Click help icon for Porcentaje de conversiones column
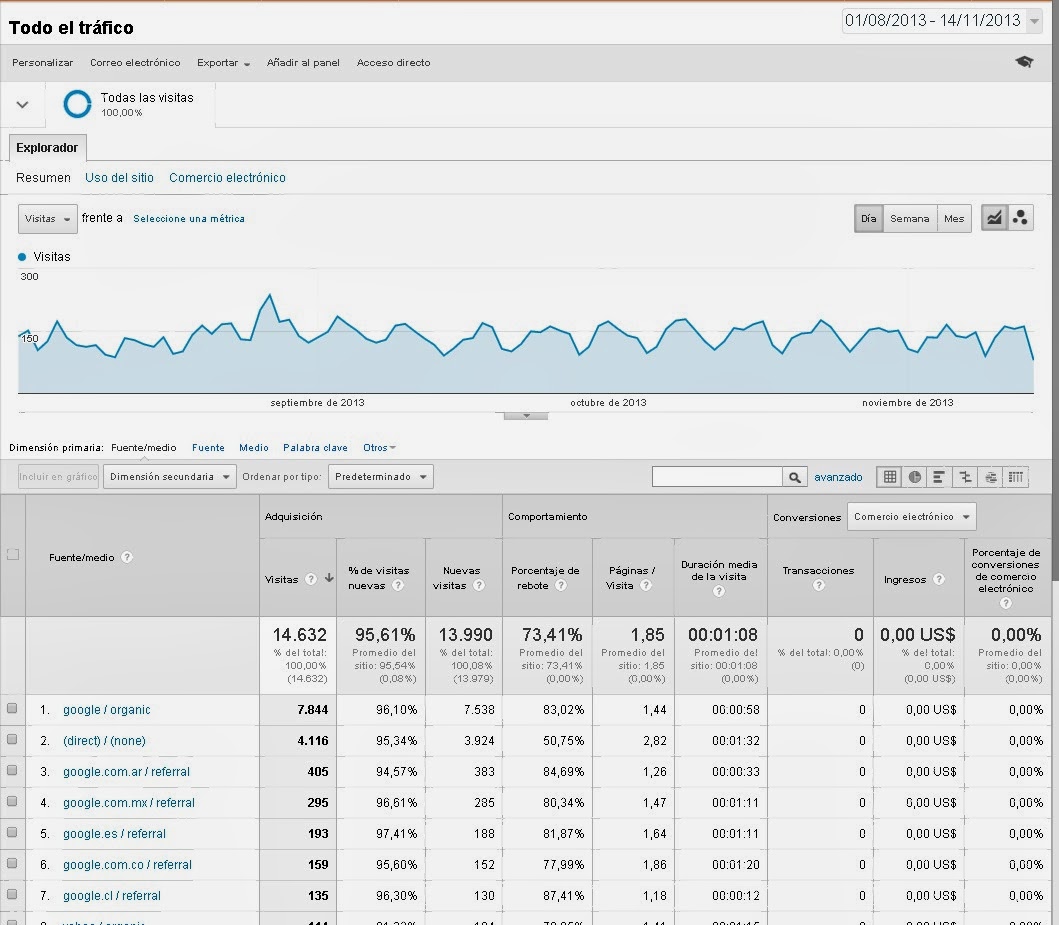This screenshot has height=925, width=1059. click(1006, 603)
